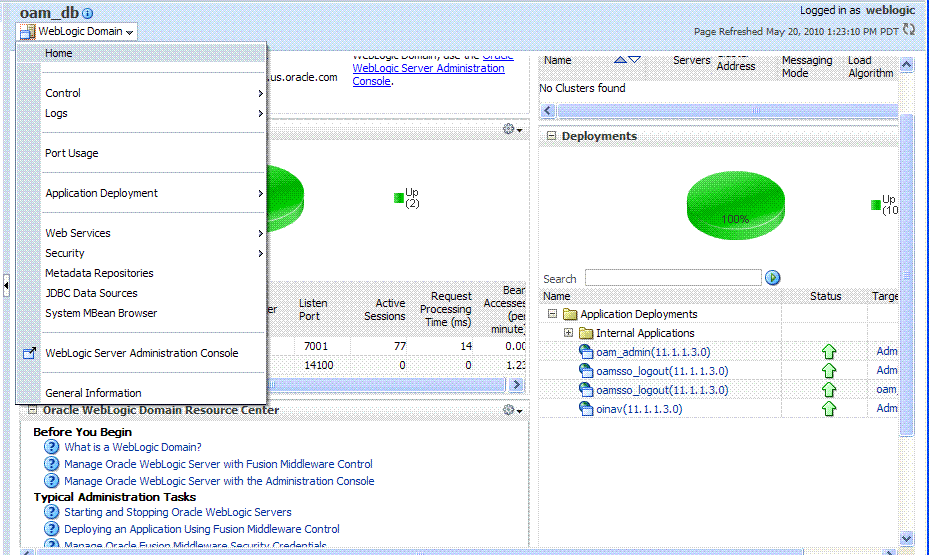Open Starting and Stopping Oracle WebLogic Servers link

point(178,512)
